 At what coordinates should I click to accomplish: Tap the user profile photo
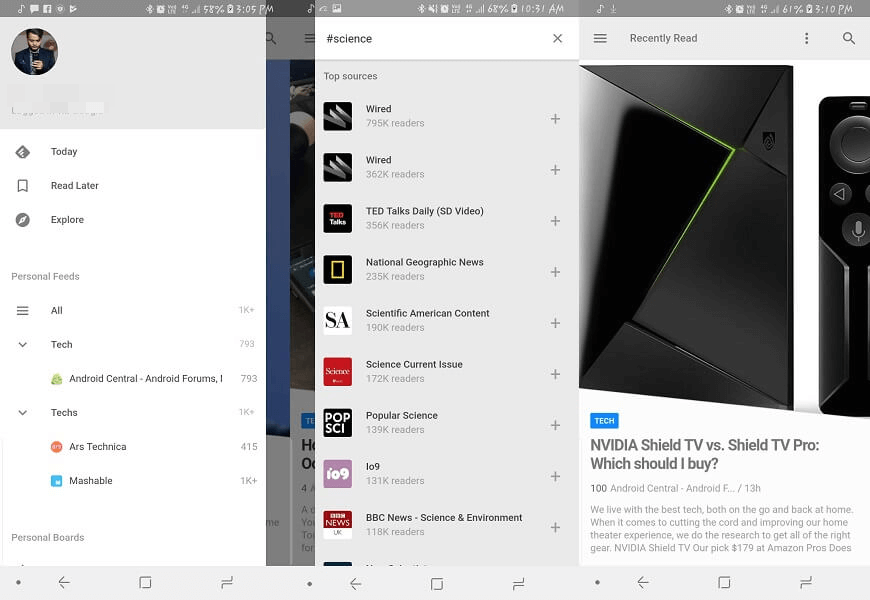click(34, 52)
